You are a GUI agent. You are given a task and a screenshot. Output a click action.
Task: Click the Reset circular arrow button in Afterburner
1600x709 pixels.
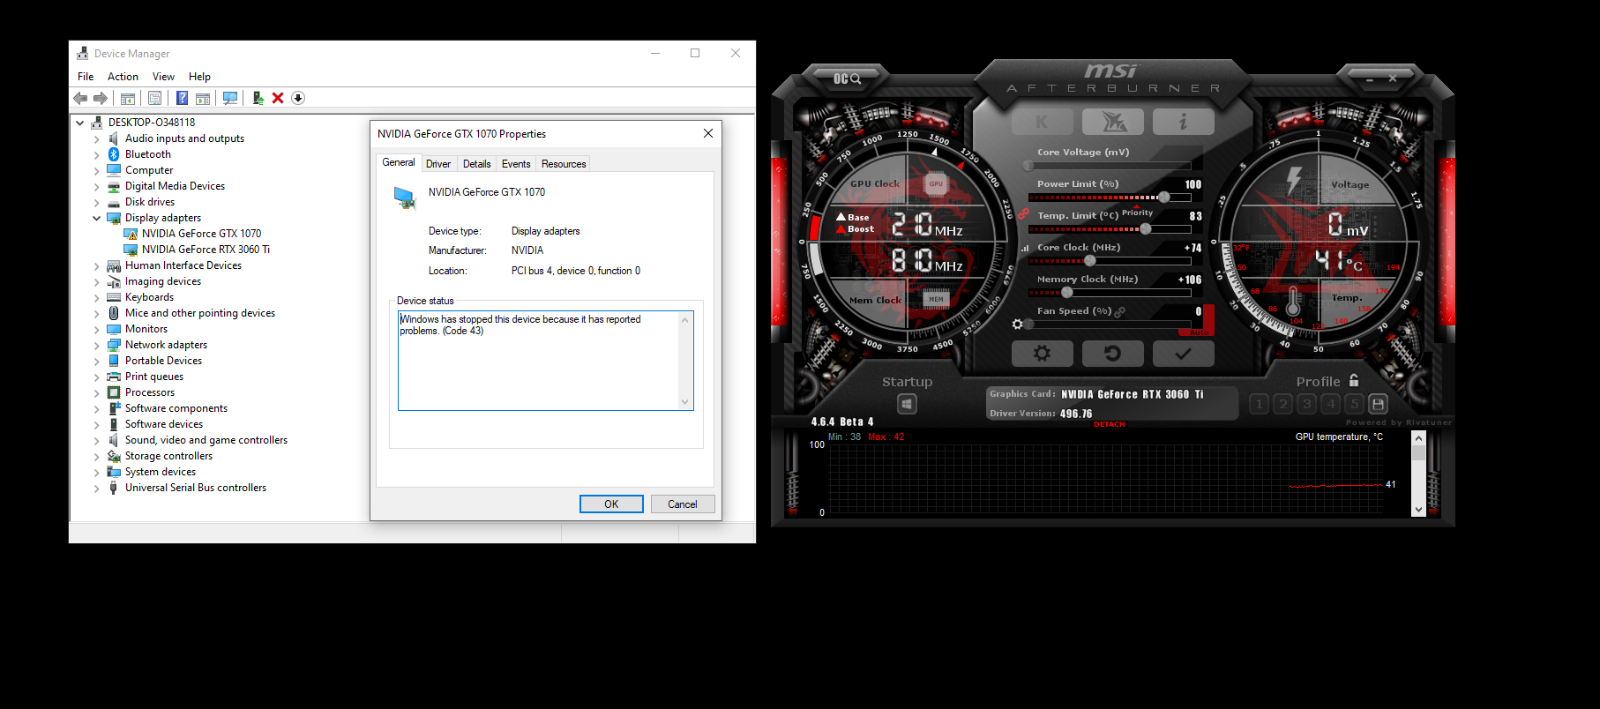(1112, 353)
